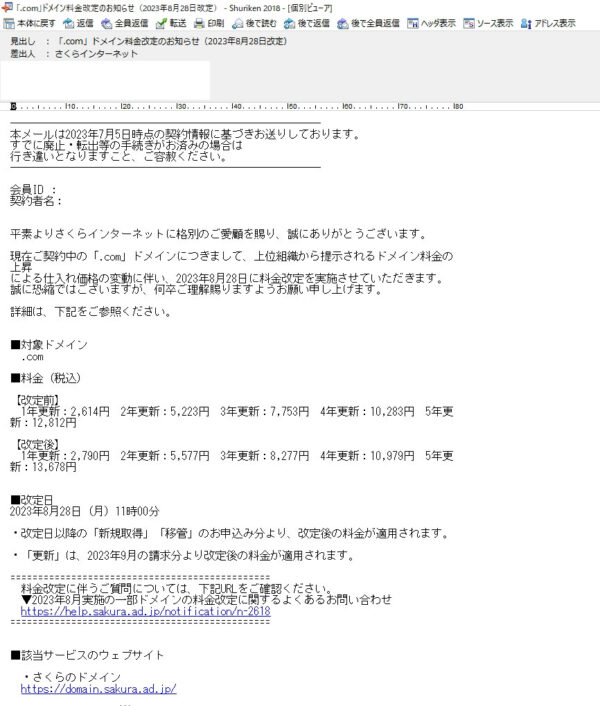Open the domain.sakura.ad.jp link

[x=98, y=689]
